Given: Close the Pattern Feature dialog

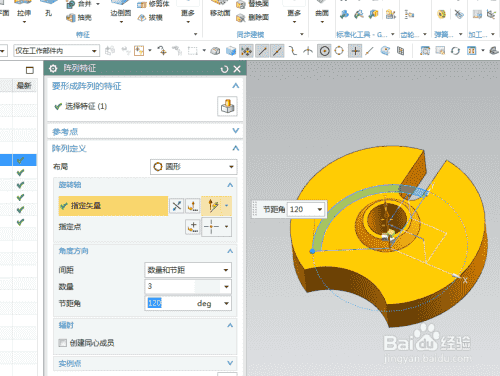Looking at the screenshot, I should point(237,69).
